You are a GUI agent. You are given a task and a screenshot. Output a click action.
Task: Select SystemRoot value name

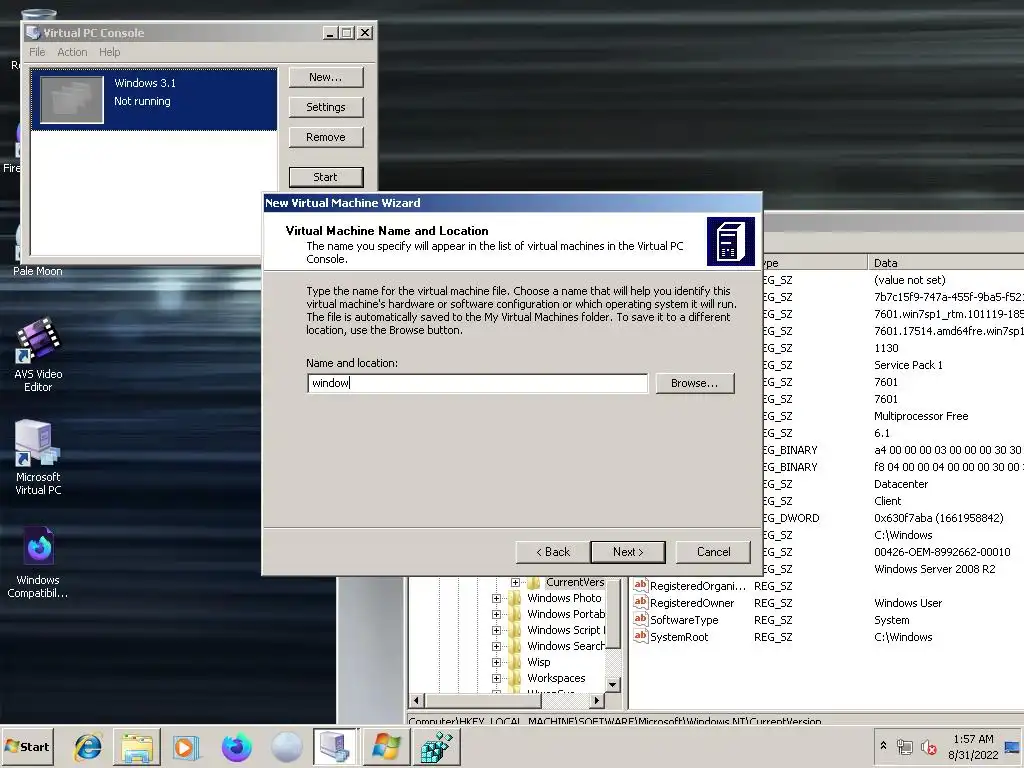[679, 637]
